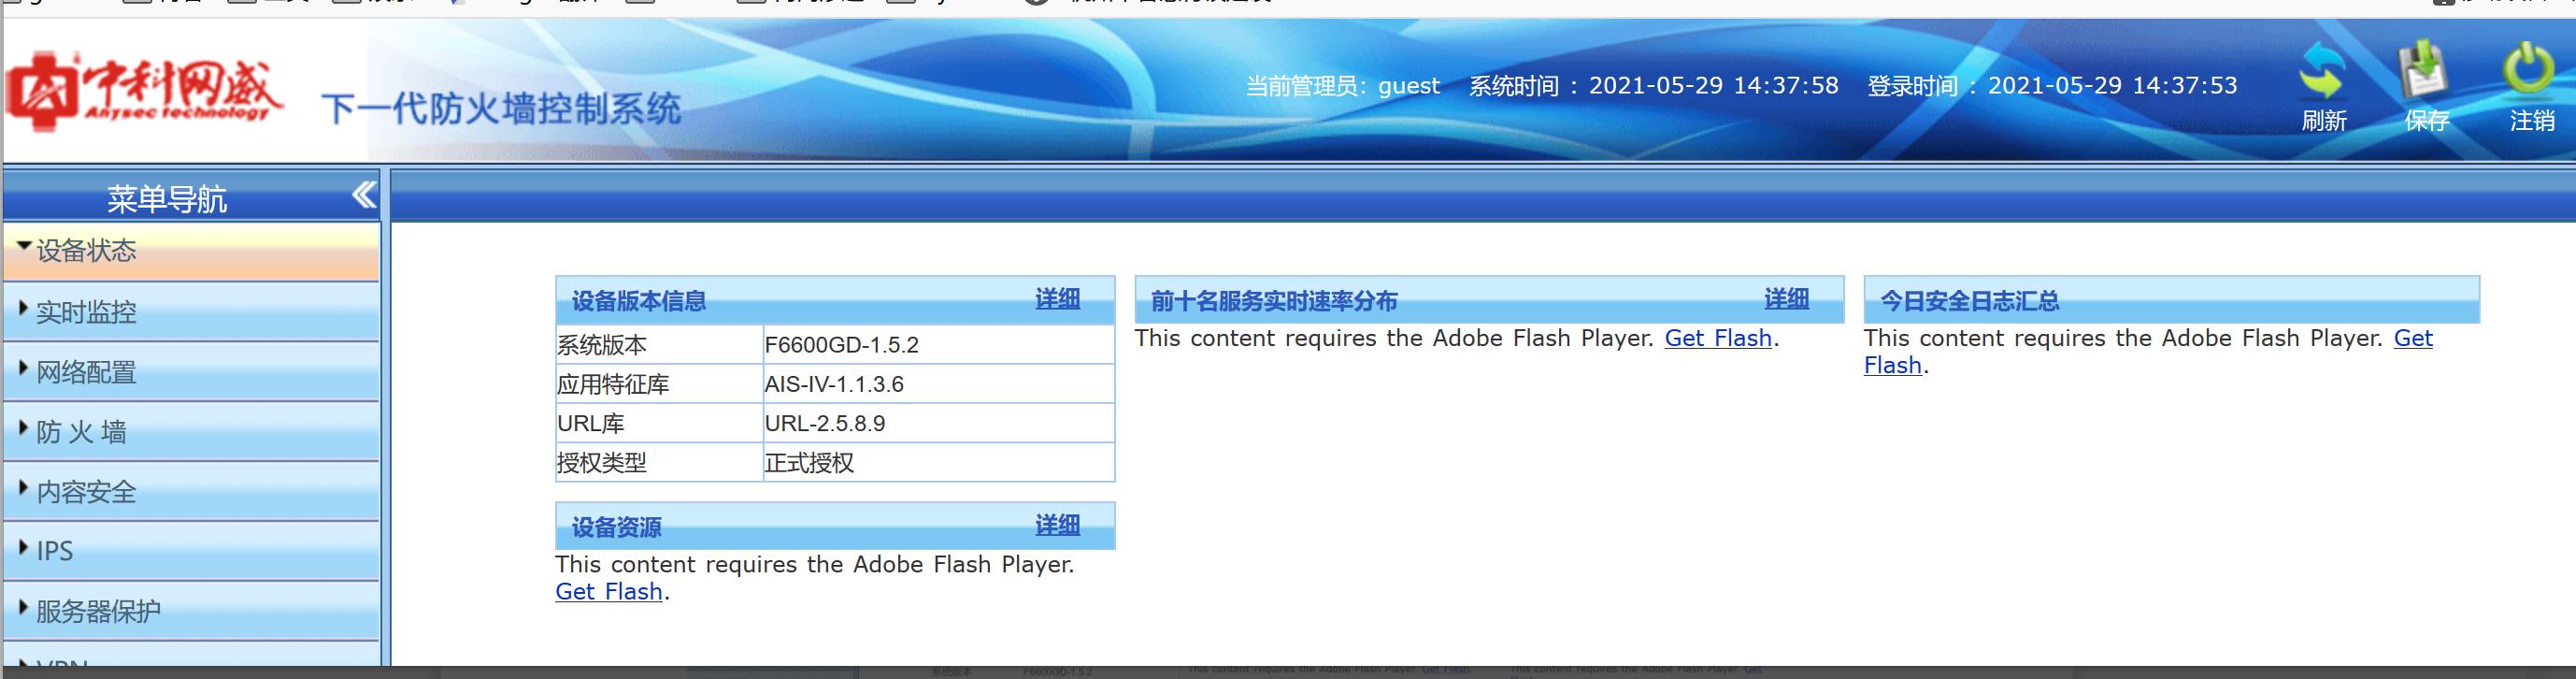The image size is (2576, 679).
Task: Open 详细 link for 设备版本信息
Action: [1057, 299]
